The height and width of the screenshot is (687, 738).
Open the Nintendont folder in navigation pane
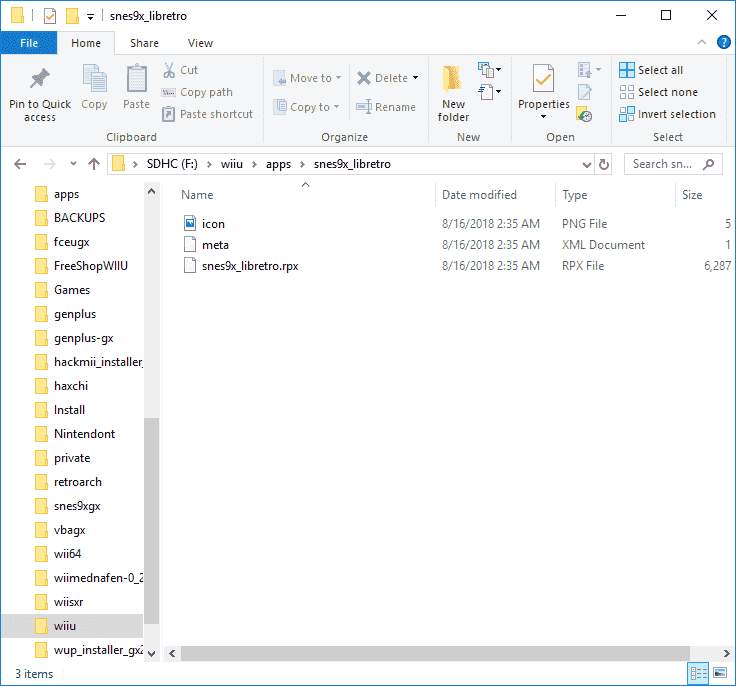pos(84,434)
